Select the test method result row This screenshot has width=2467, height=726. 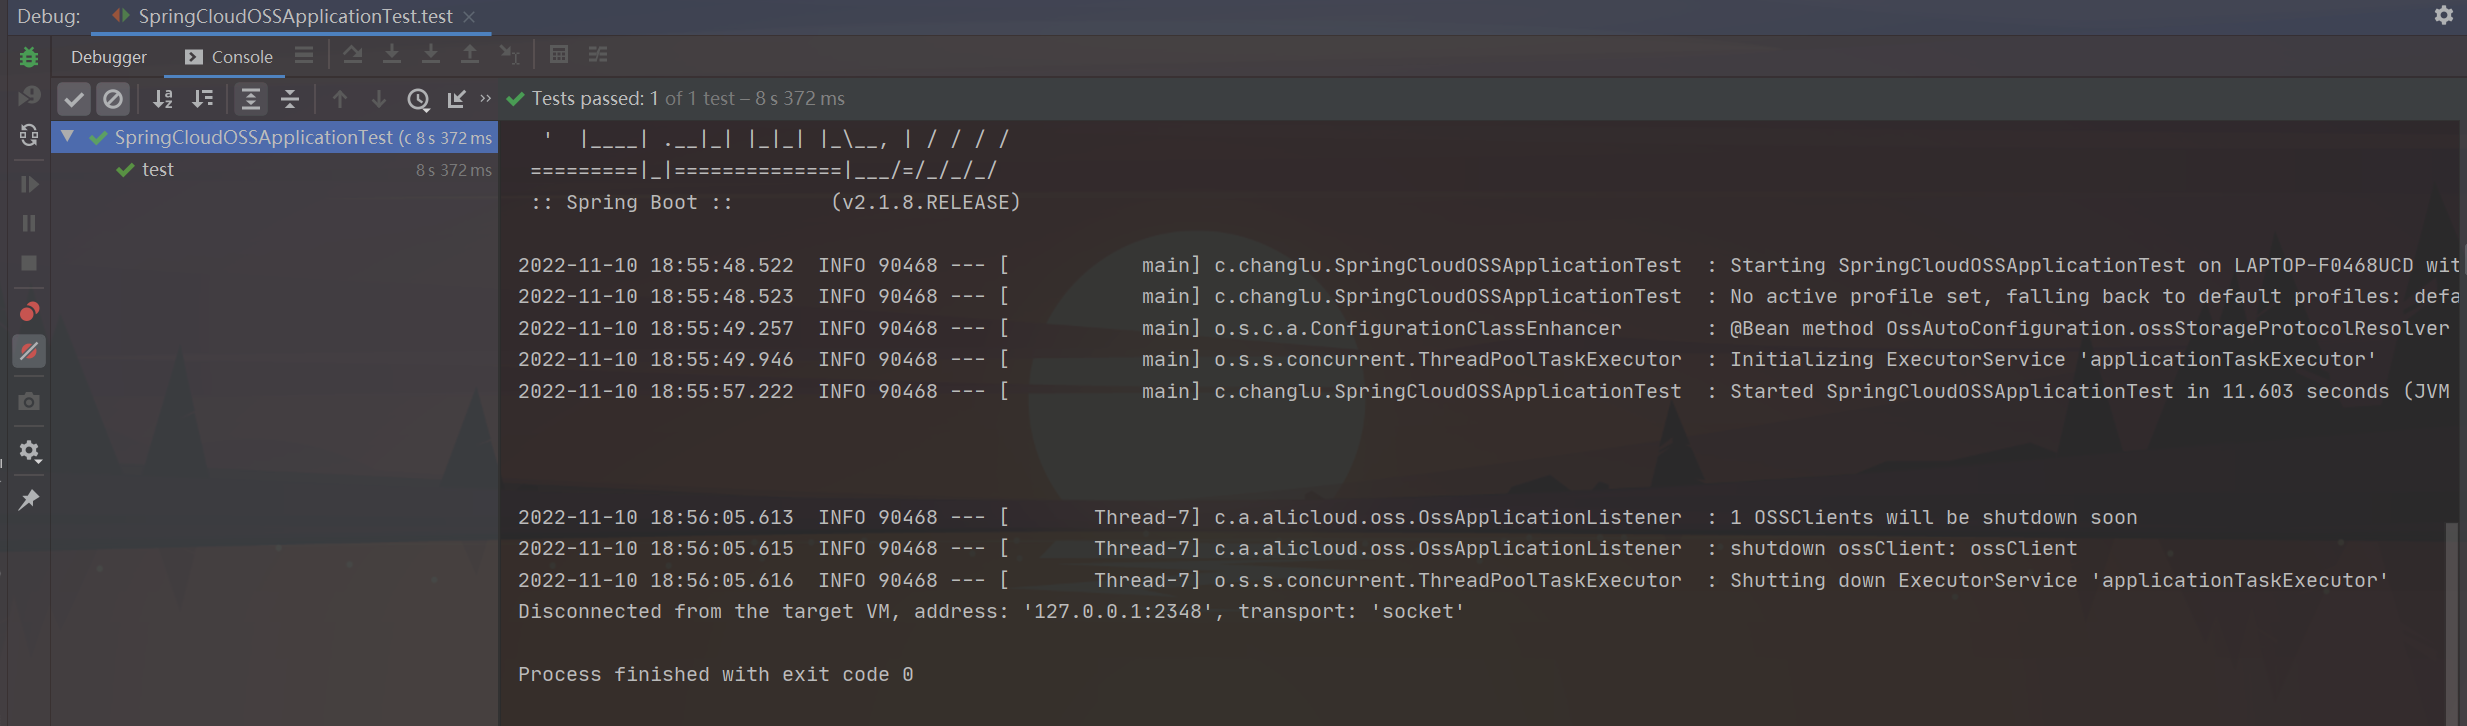[158, 170]
